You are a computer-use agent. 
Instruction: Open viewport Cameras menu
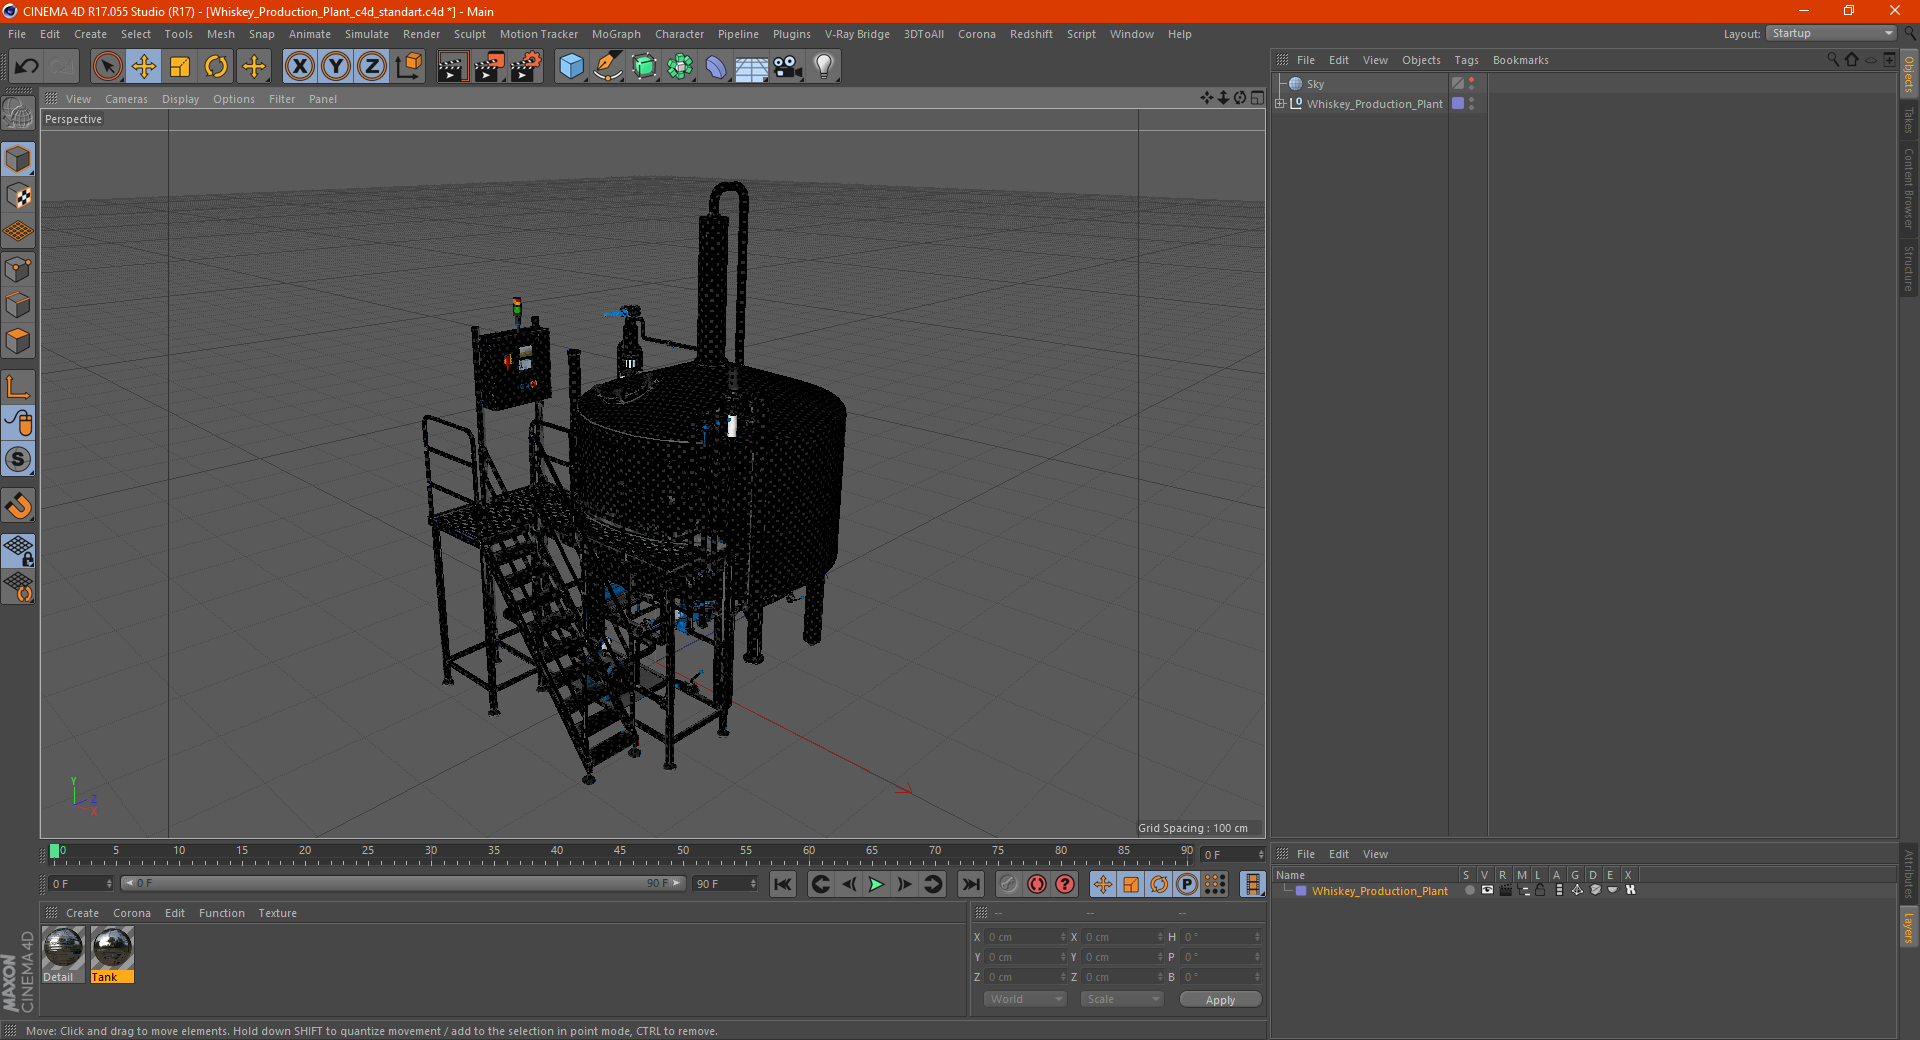tap(126, 99)
